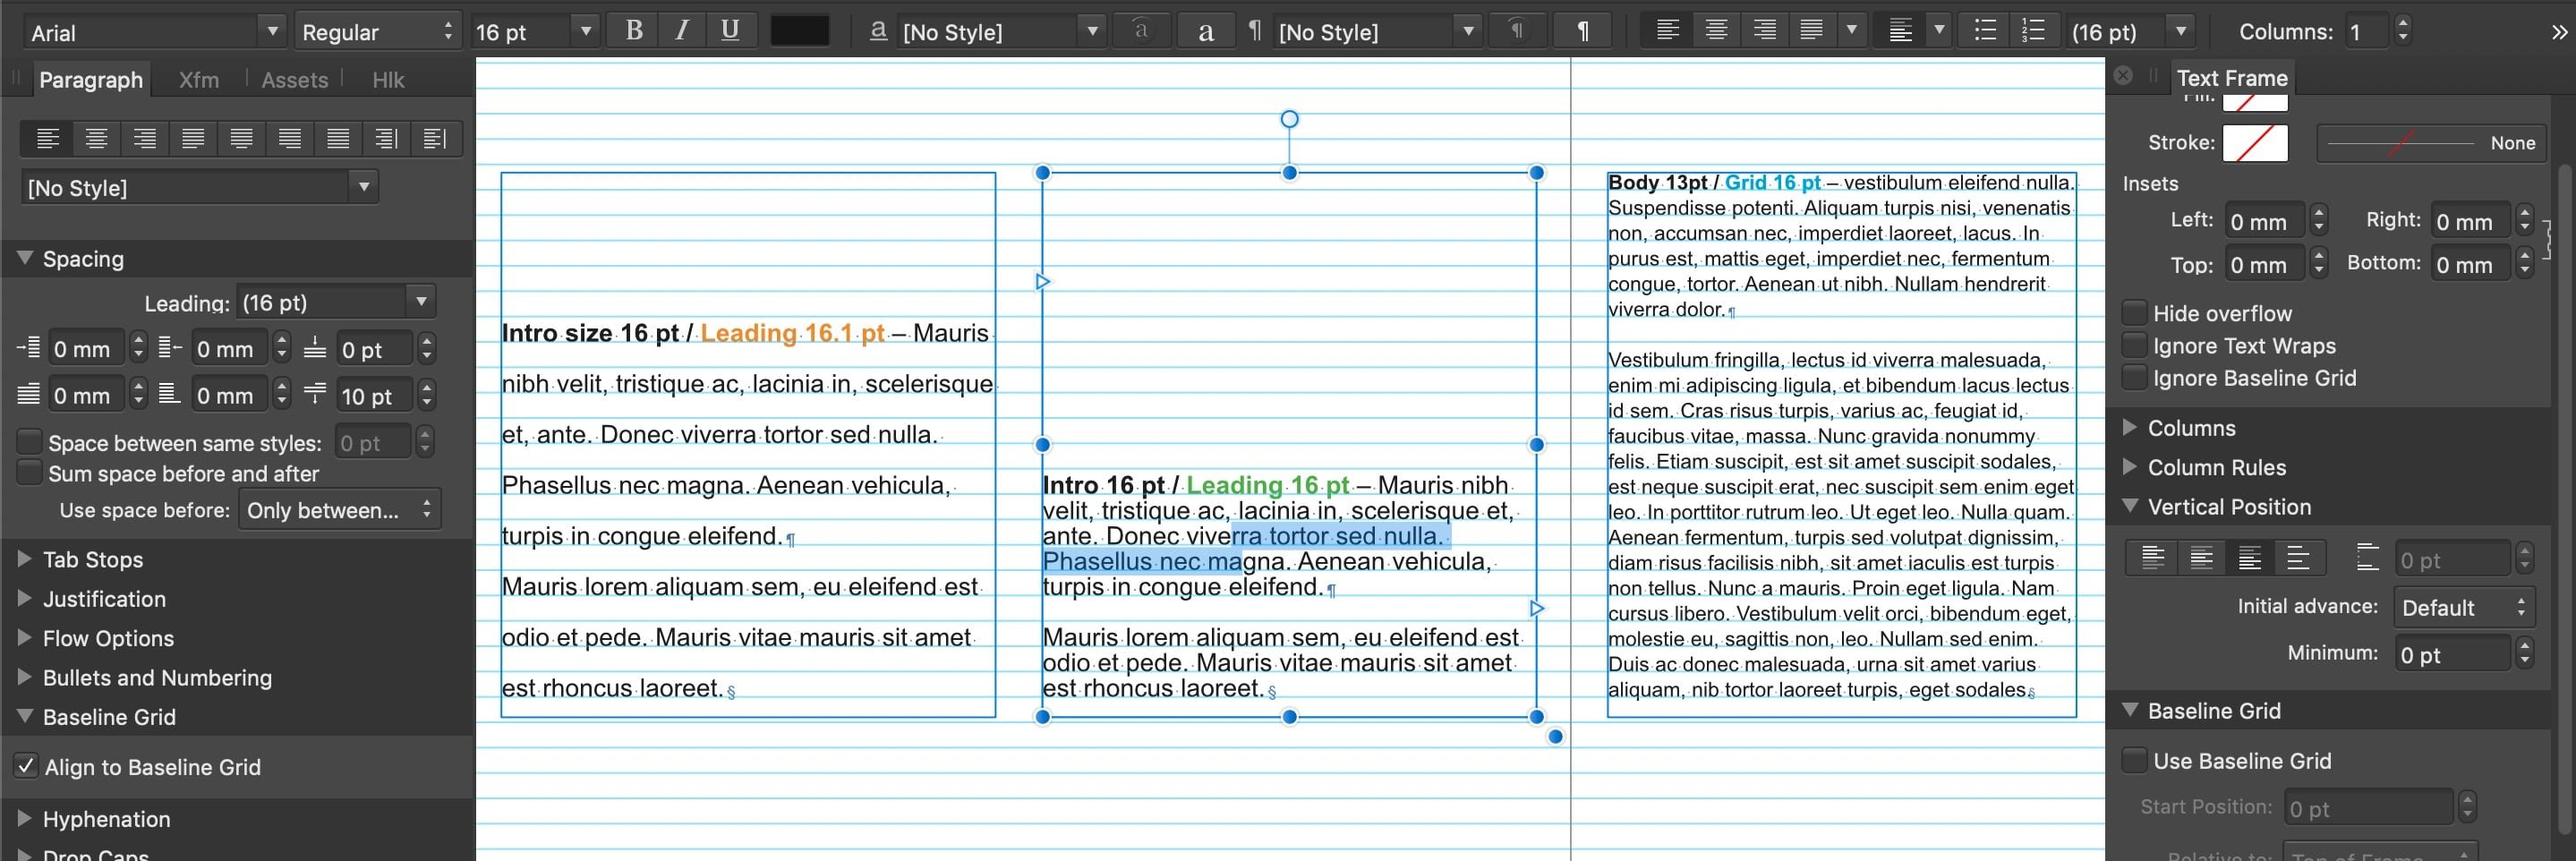Toggle Underline formatting in the top toolbar

pos(730,31)
